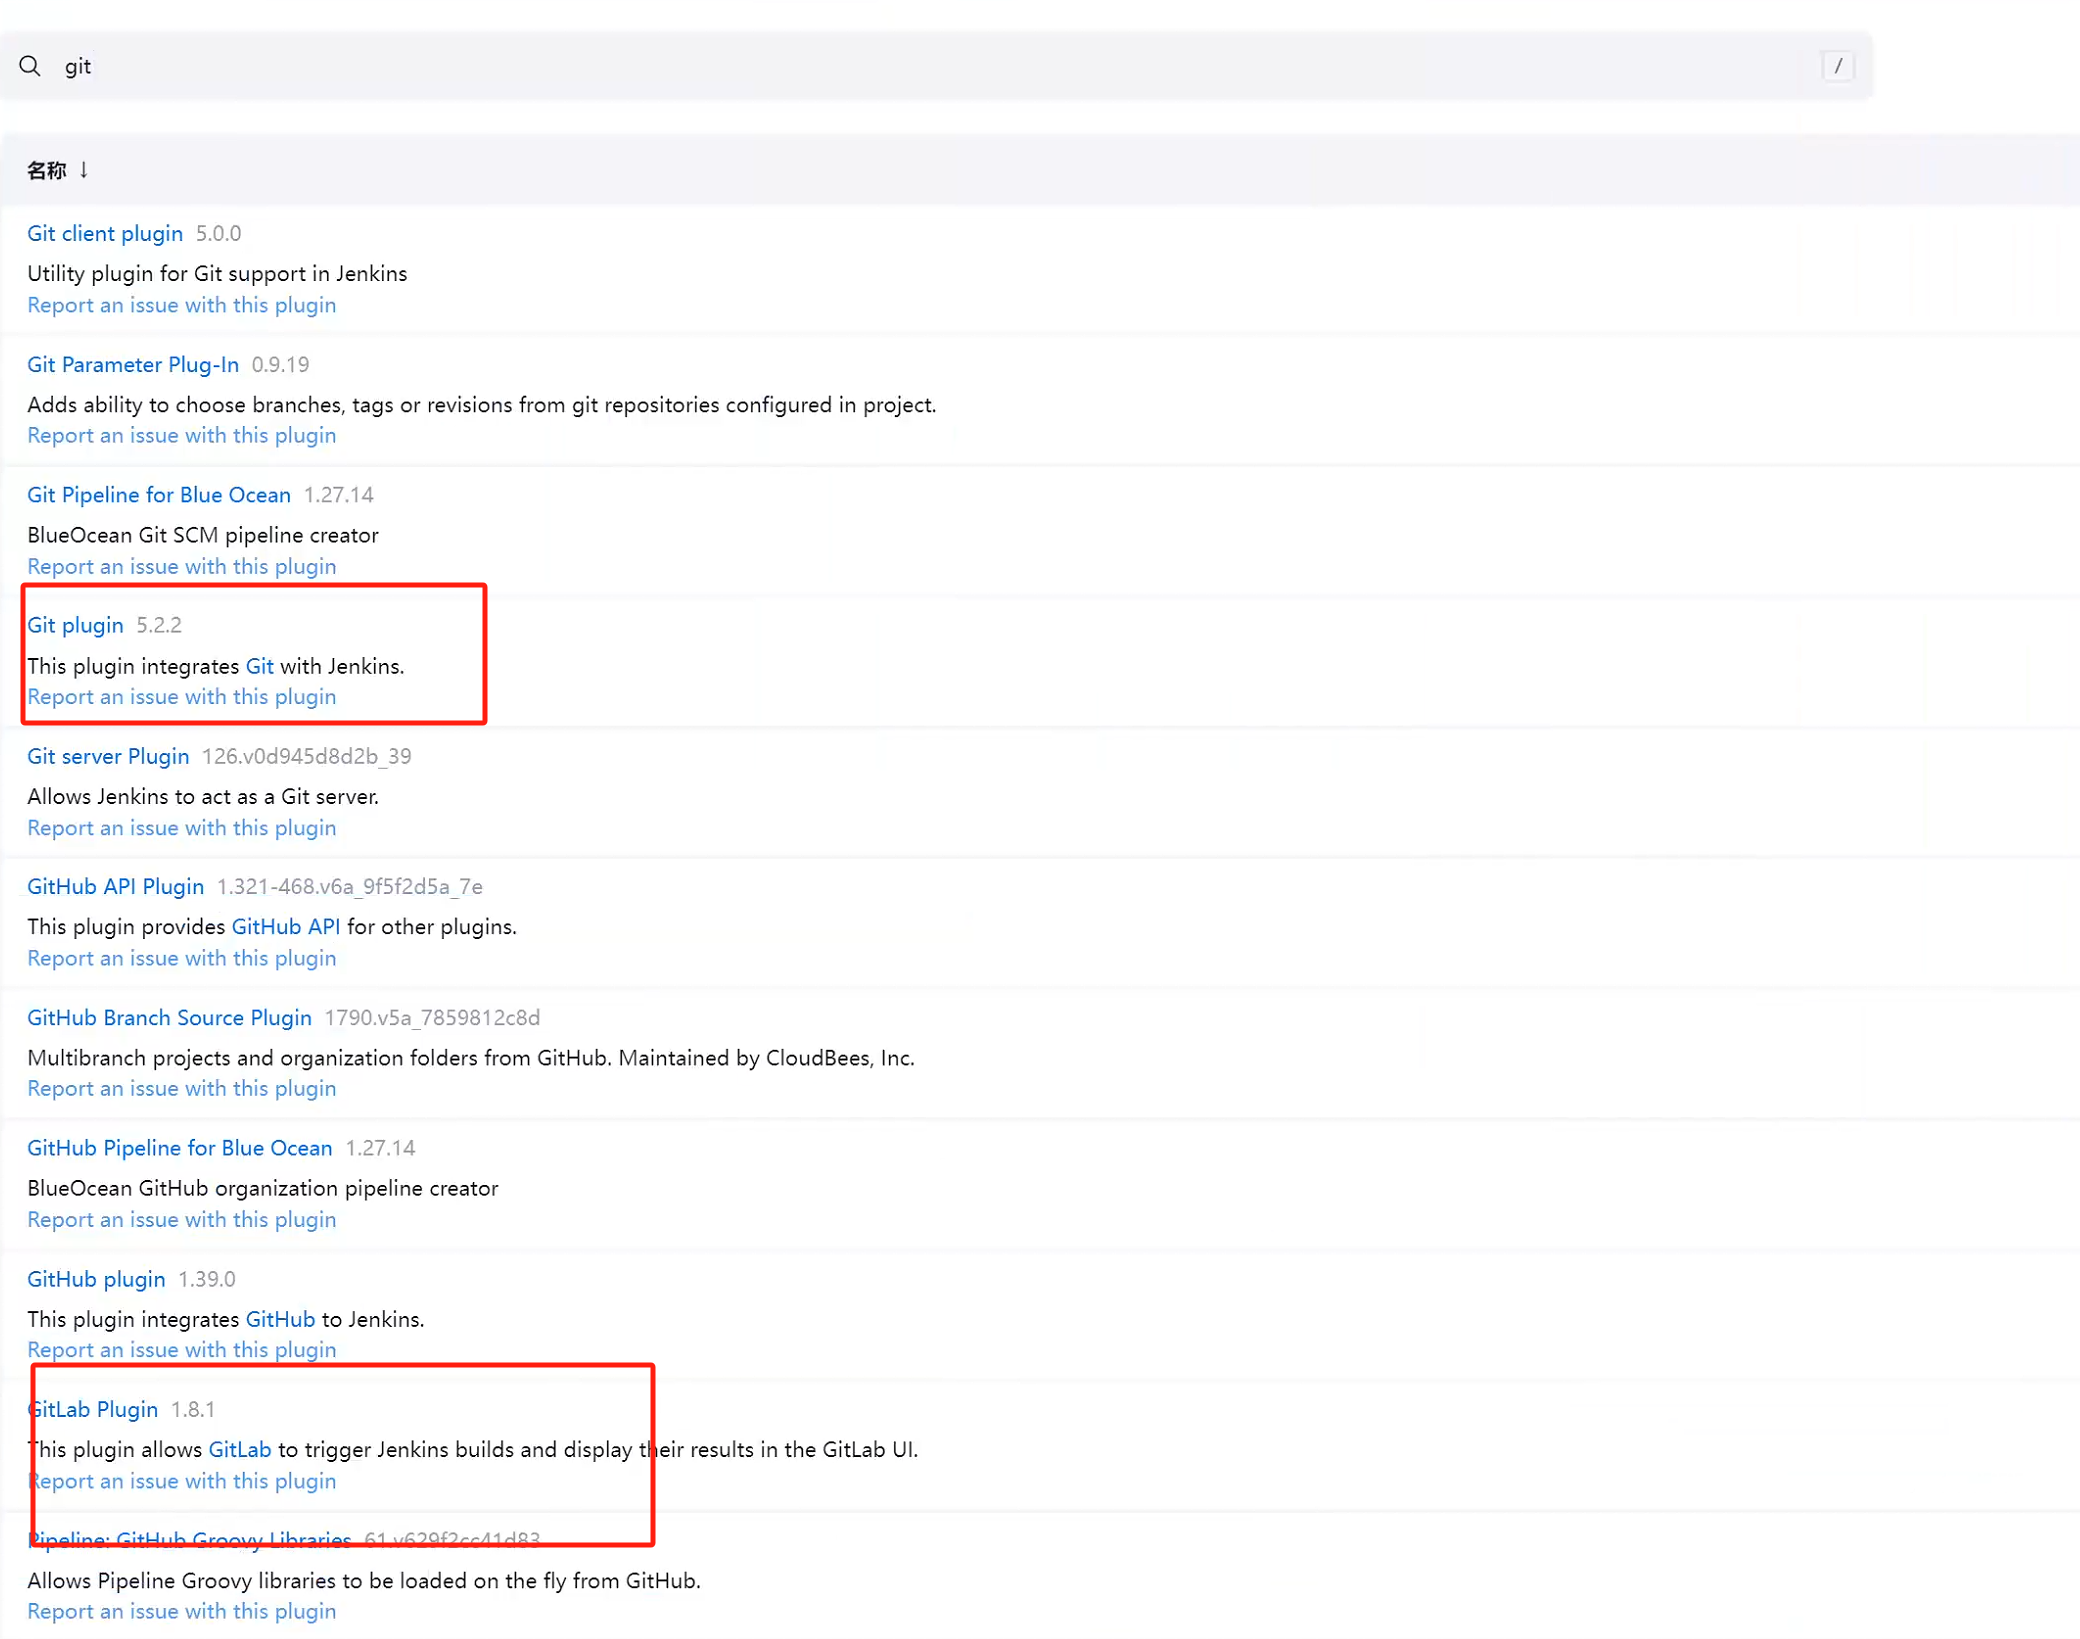The image size is (2080, 1639).
Task: Follow the Git link in description
Action: click(259, 666)
